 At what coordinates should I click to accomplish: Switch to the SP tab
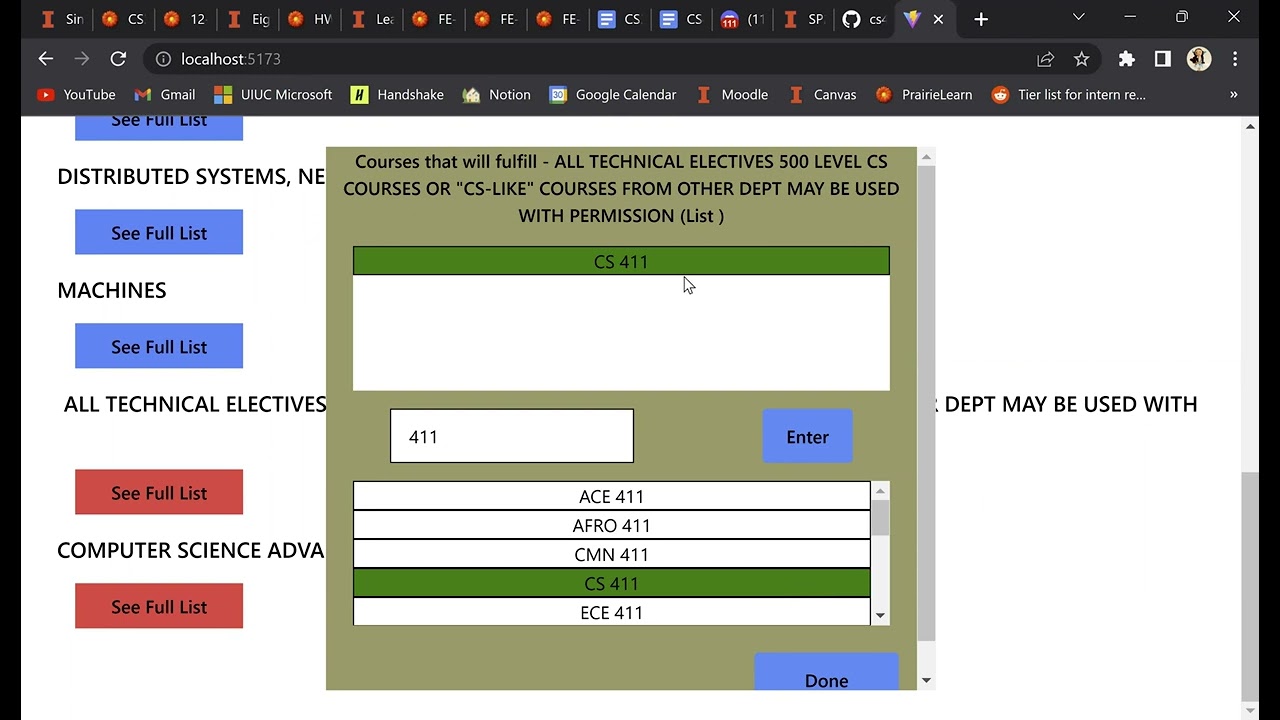coord(803,19)
